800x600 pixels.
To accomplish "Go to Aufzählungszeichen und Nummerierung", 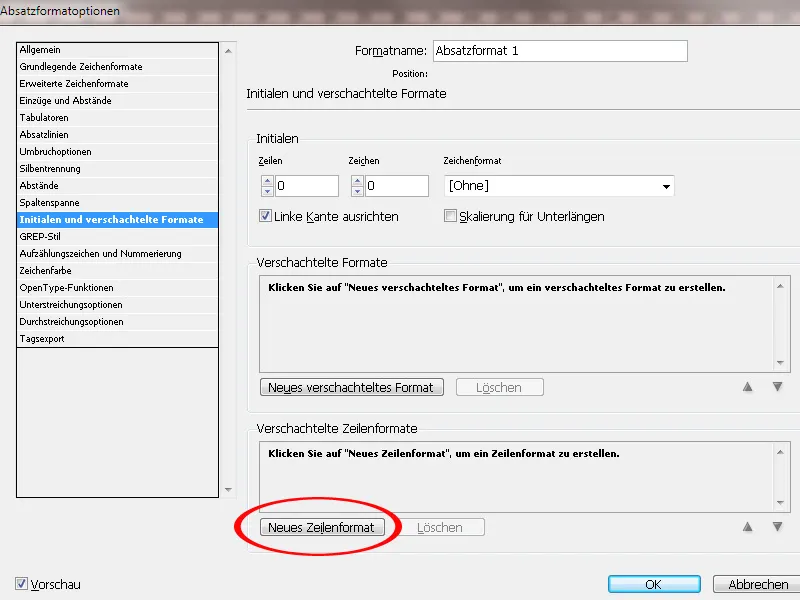I will 117,254.
